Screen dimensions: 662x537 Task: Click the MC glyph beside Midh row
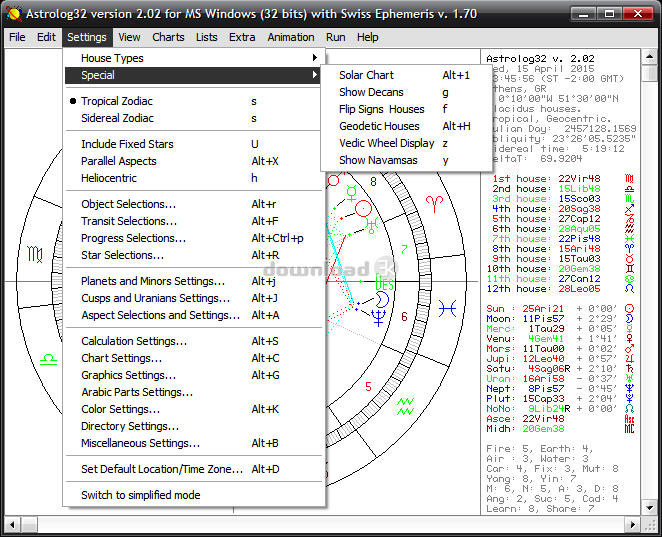click(x=629, y=429)
